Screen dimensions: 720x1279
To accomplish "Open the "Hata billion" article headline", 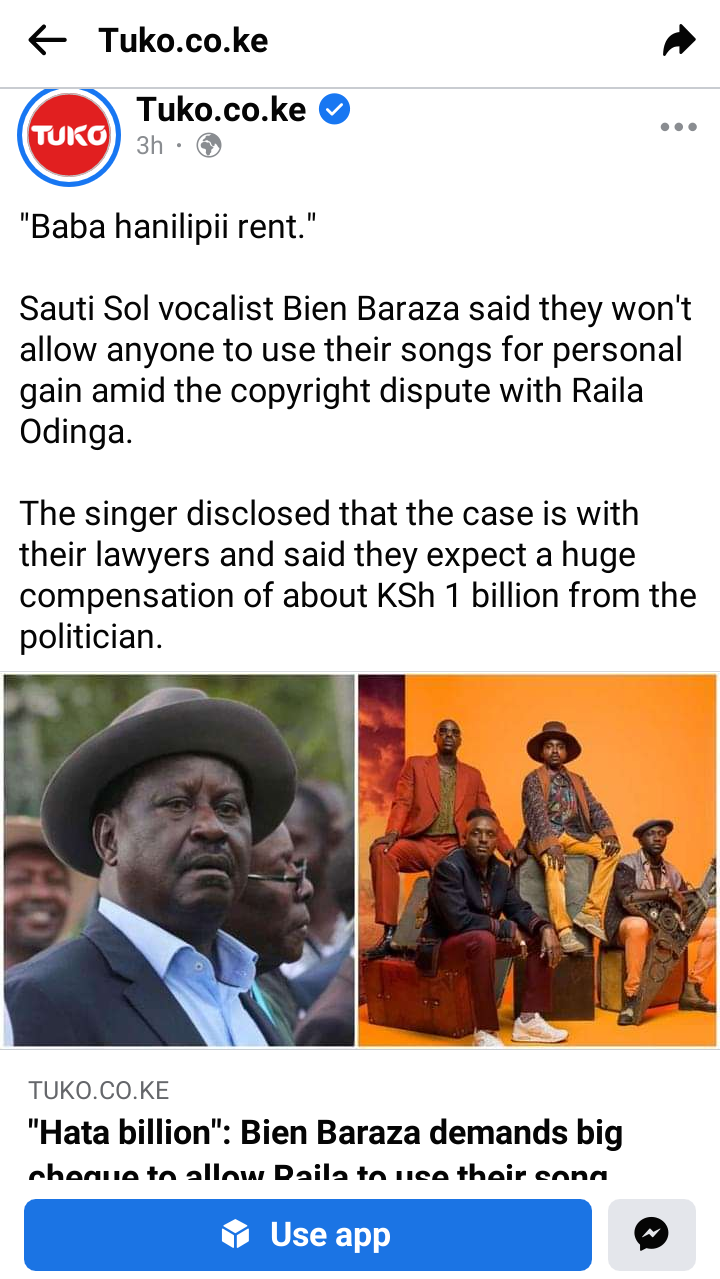I will tap(325, 1150).
